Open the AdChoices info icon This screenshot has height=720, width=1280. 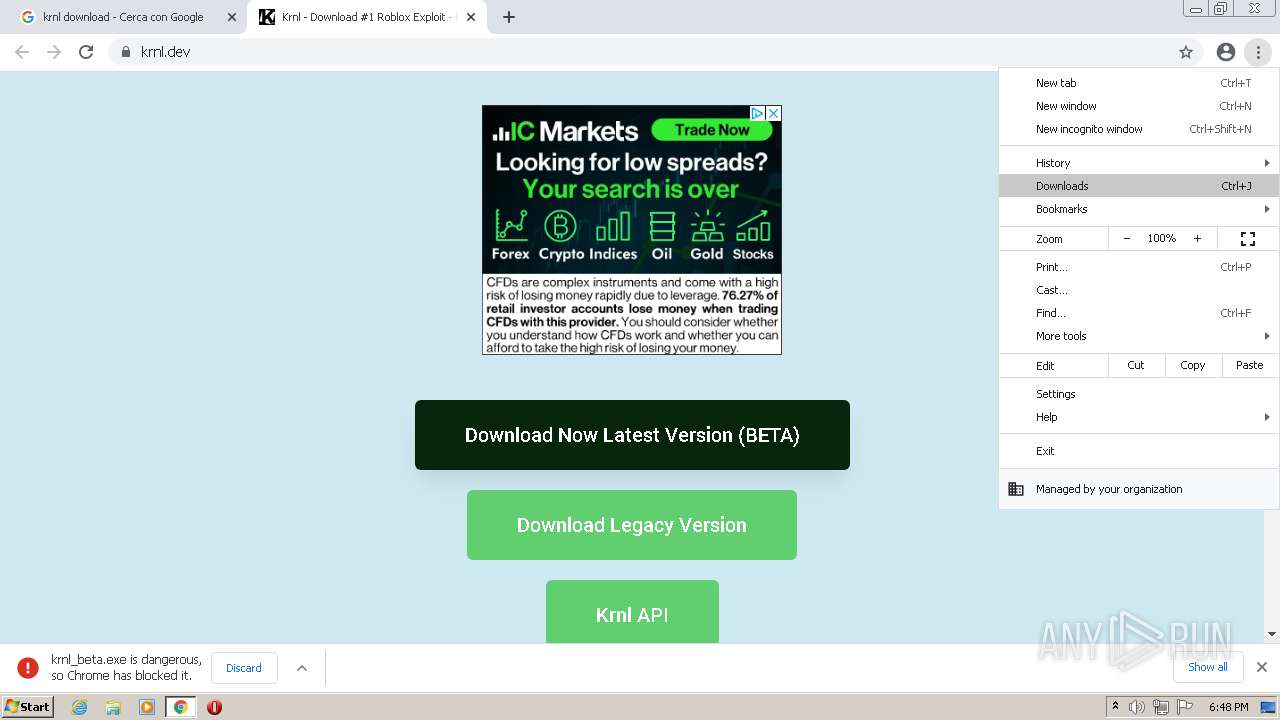(758, 114)
